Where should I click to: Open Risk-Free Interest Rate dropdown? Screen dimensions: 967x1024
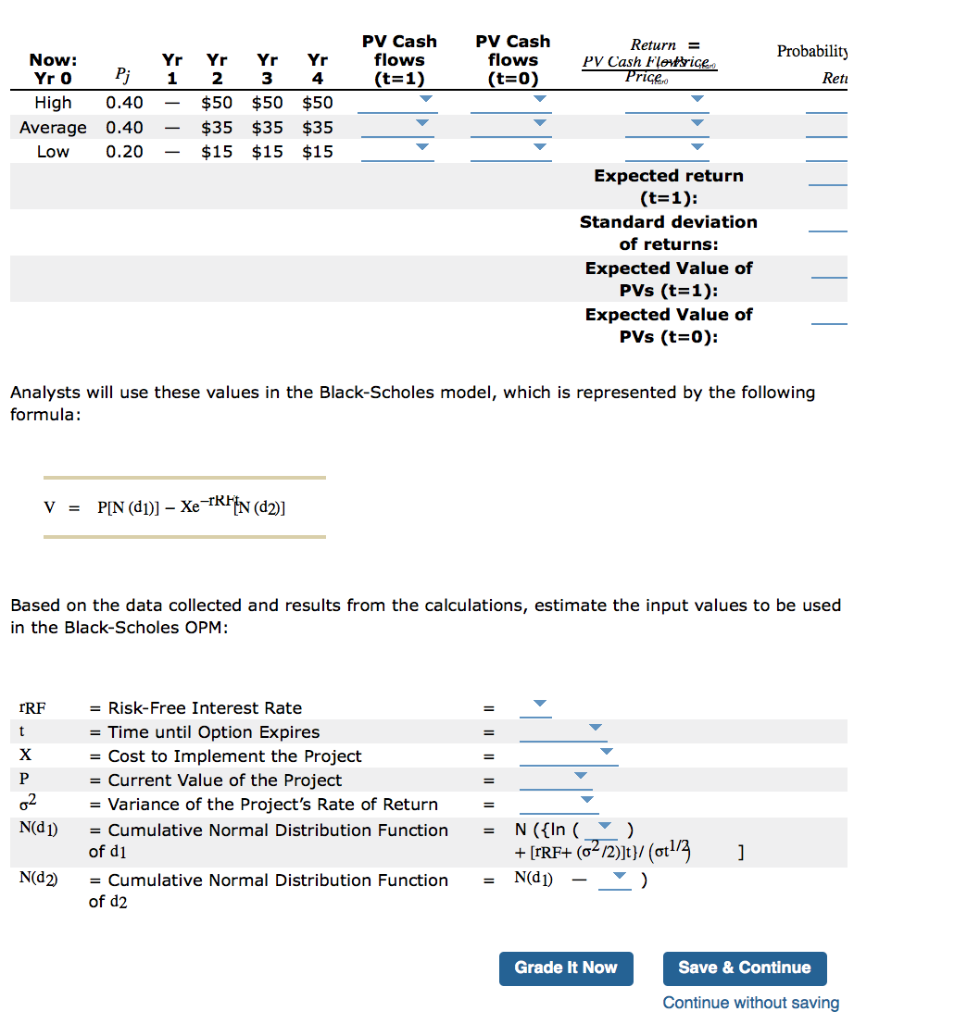538,703
